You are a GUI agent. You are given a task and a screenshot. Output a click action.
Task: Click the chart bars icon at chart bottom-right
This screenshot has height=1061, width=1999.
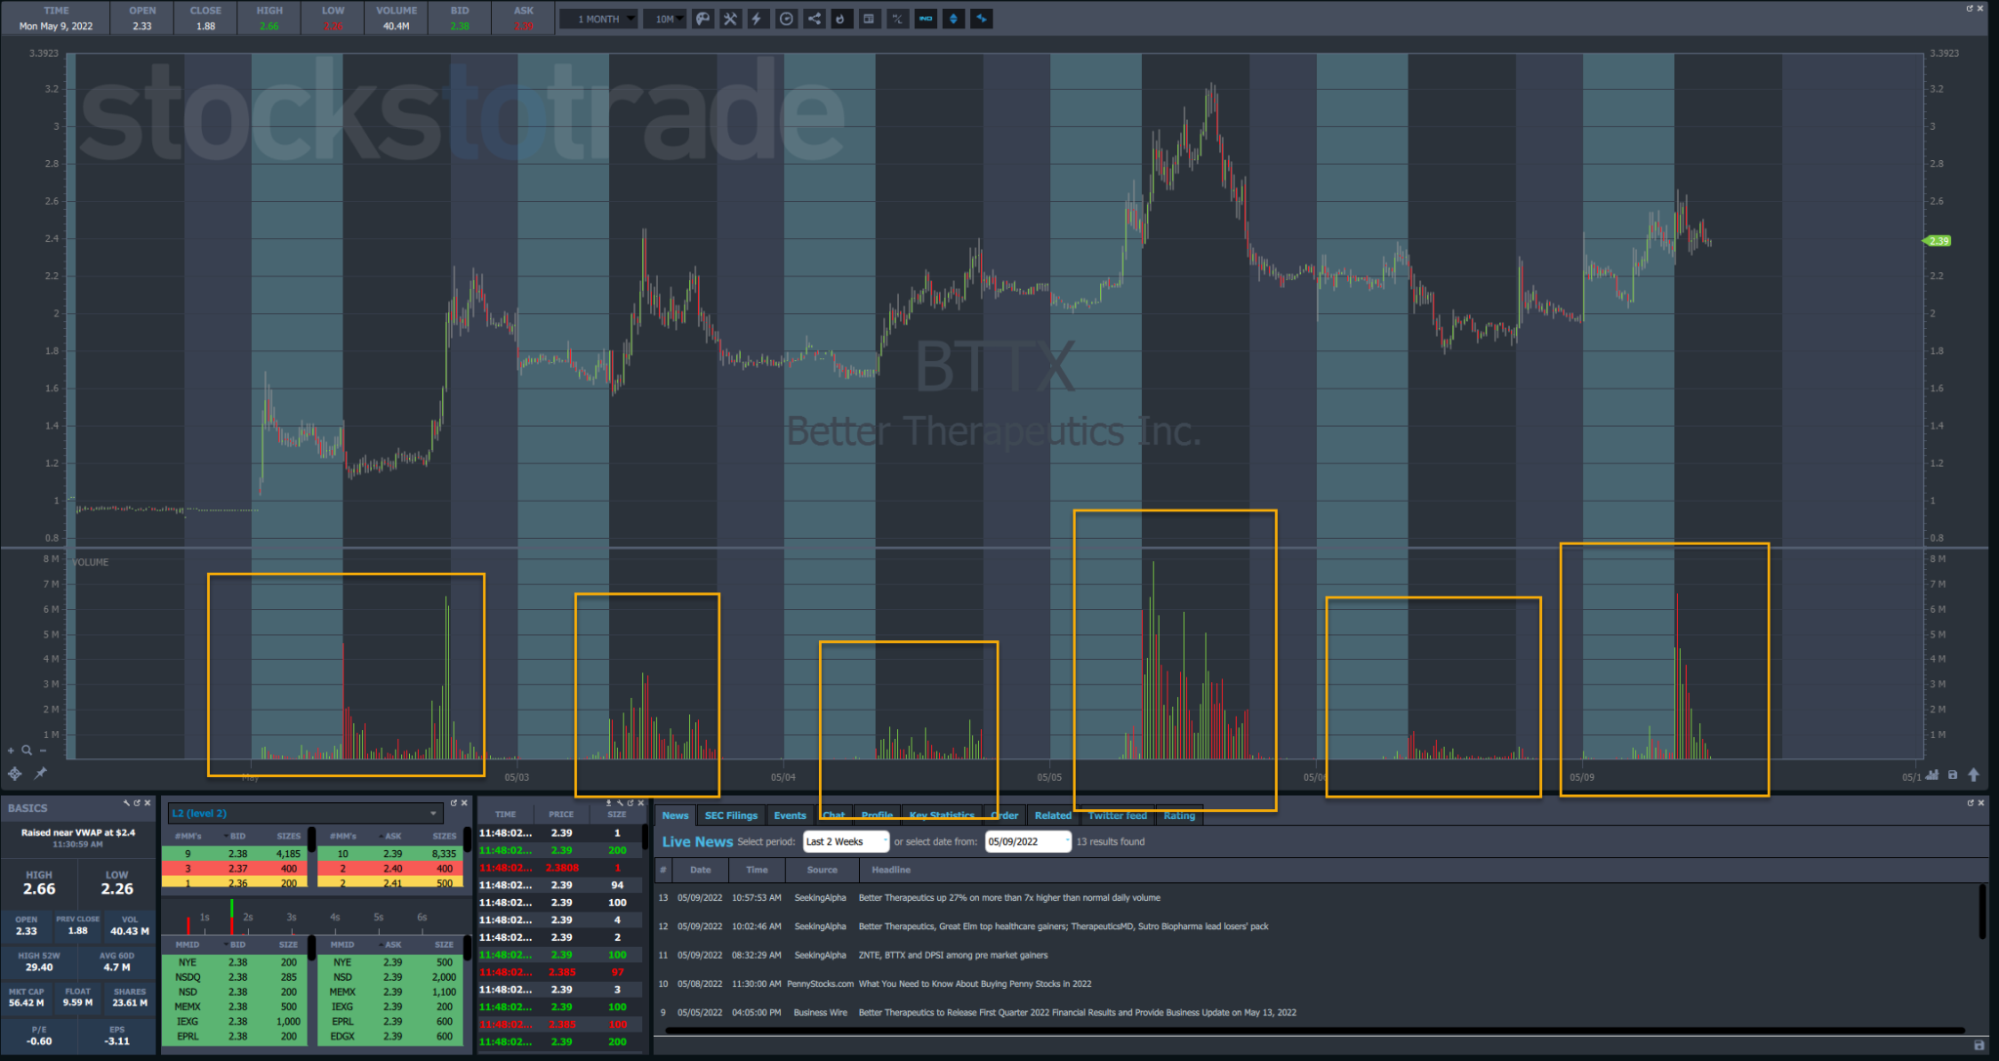(1932, 775)
